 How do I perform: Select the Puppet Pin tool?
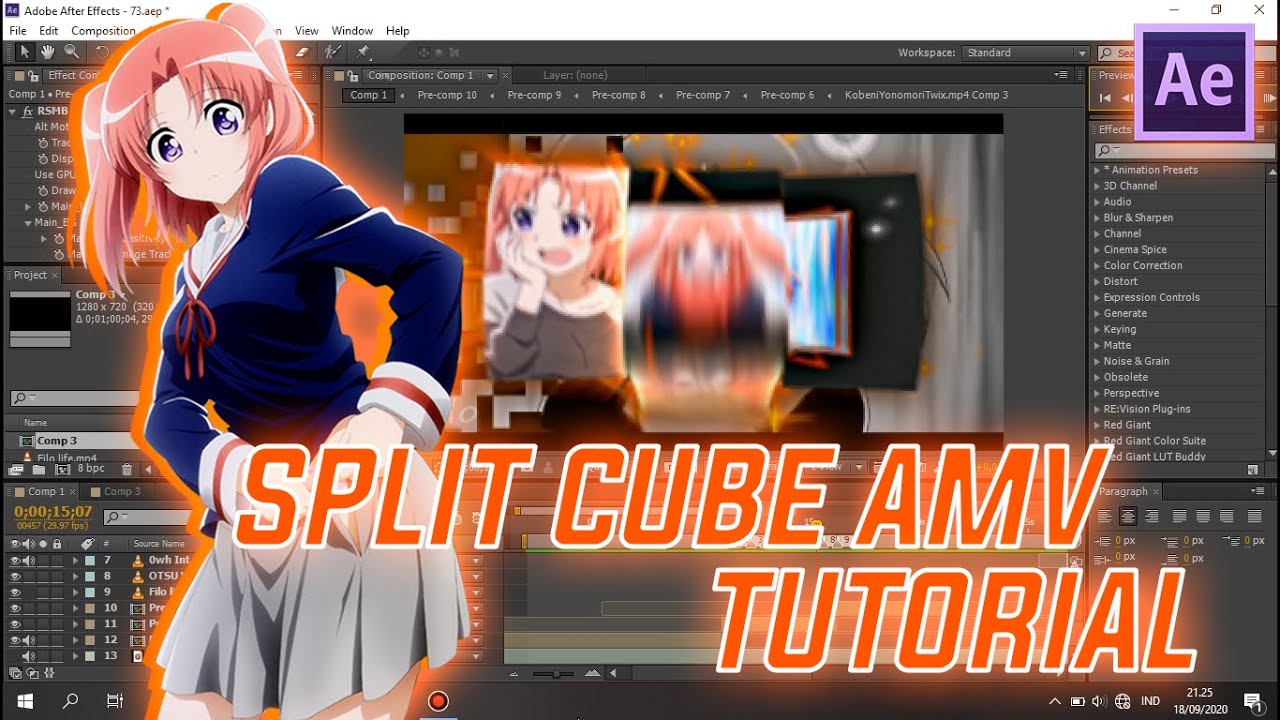pyautogui.click(x=363, y=52)
